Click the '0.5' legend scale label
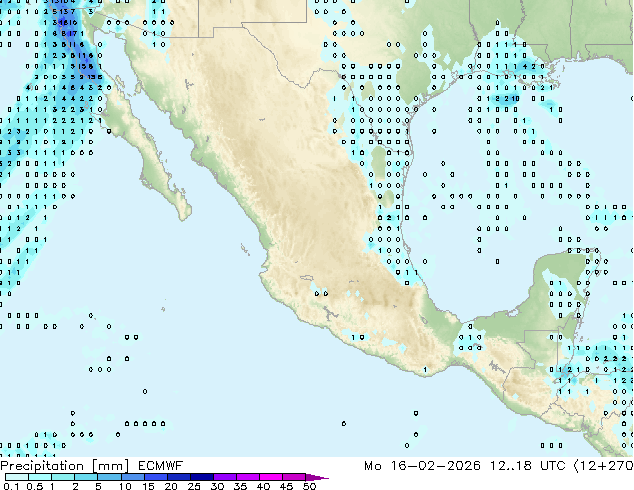This screenshot has width=634, height=490. 35,486
